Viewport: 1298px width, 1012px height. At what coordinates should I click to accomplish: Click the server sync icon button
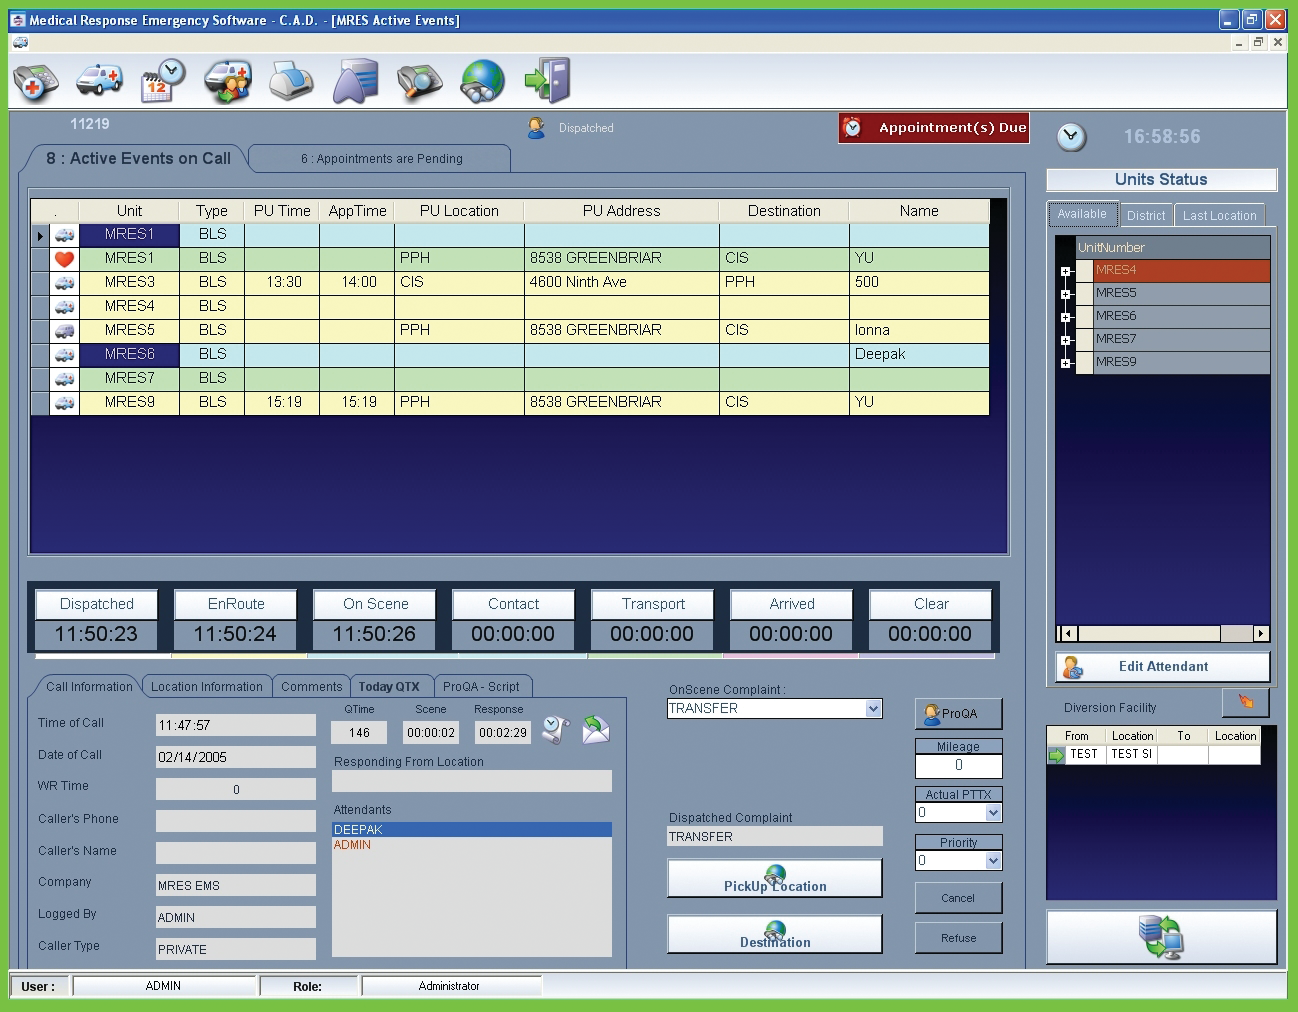coord(1161,937)
